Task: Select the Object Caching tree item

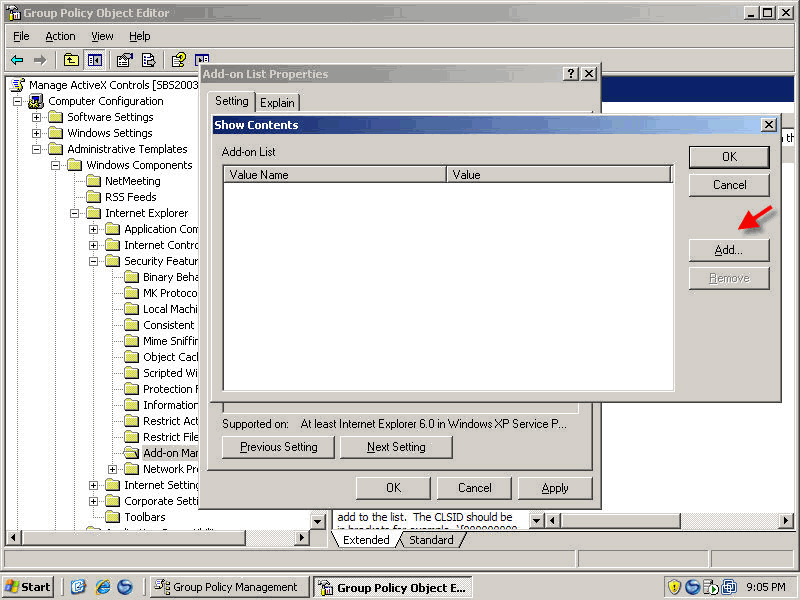Action: [x=170, y=357]
